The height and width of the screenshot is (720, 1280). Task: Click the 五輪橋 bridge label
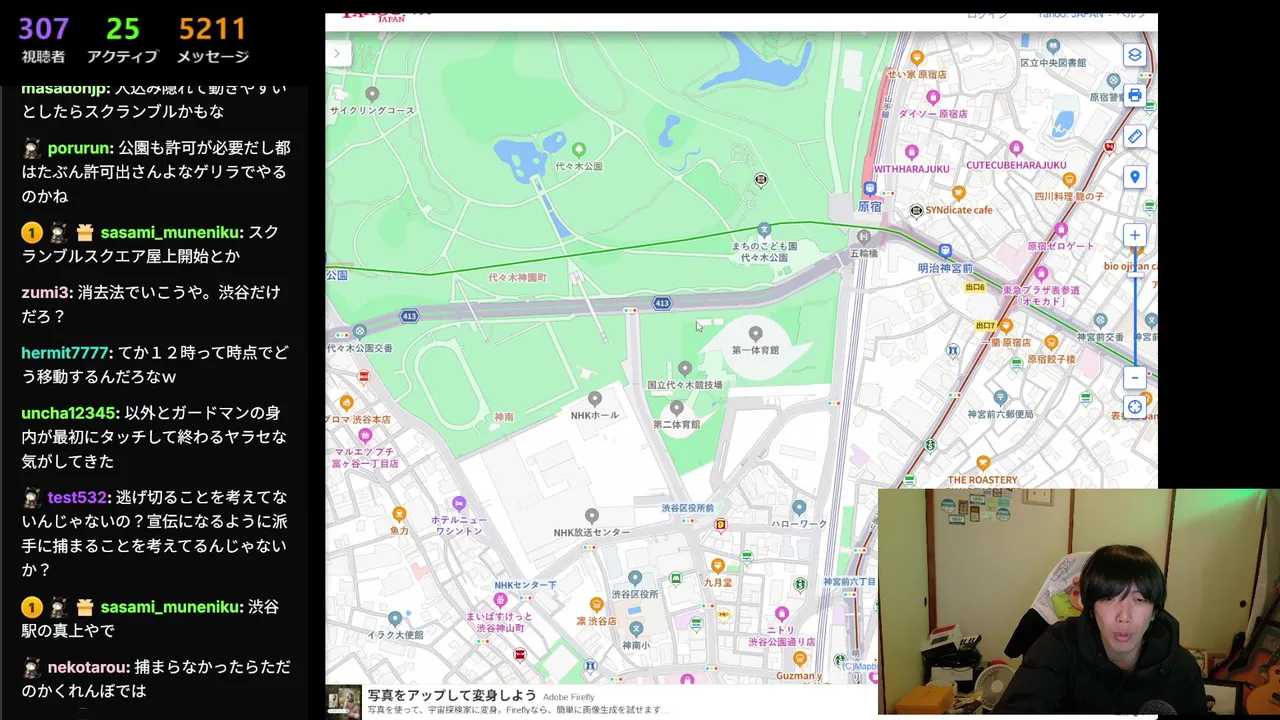click(x=863, y=253)
